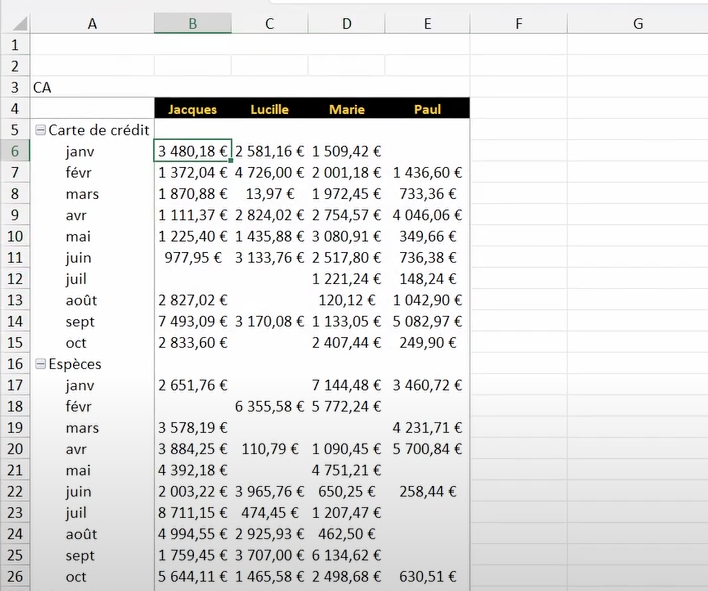Select cell with 6 134,62 €
The image size is (708, 591).
coord(347,555)
